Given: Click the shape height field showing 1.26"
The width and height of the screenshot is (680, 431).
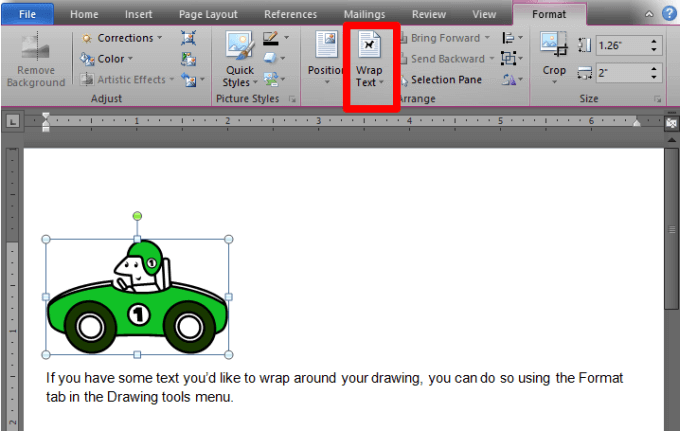Looking at the screenshot, I should [622, 46].
